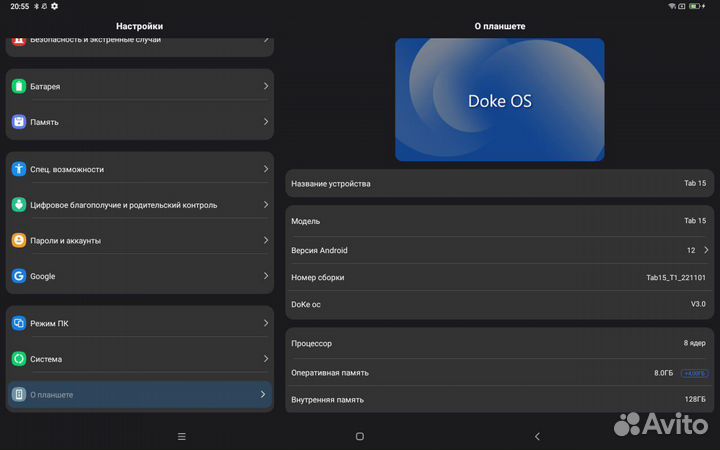Tap the orange Passwords and accounts icon
The height and width of the screenshot is (450, 720).
point(19,241)
